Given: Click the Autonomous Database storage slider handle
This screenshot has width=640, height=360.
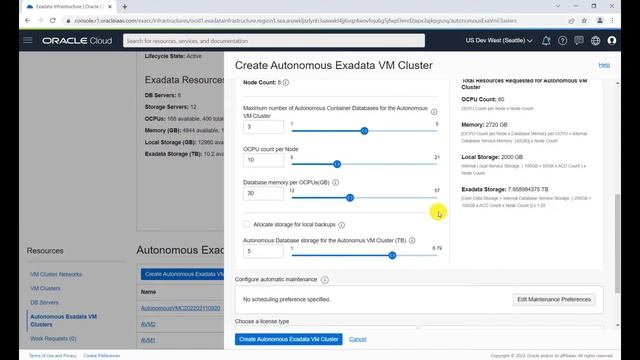Looking at the screenshot, I should pyautogui.click(x=392, y=255).
